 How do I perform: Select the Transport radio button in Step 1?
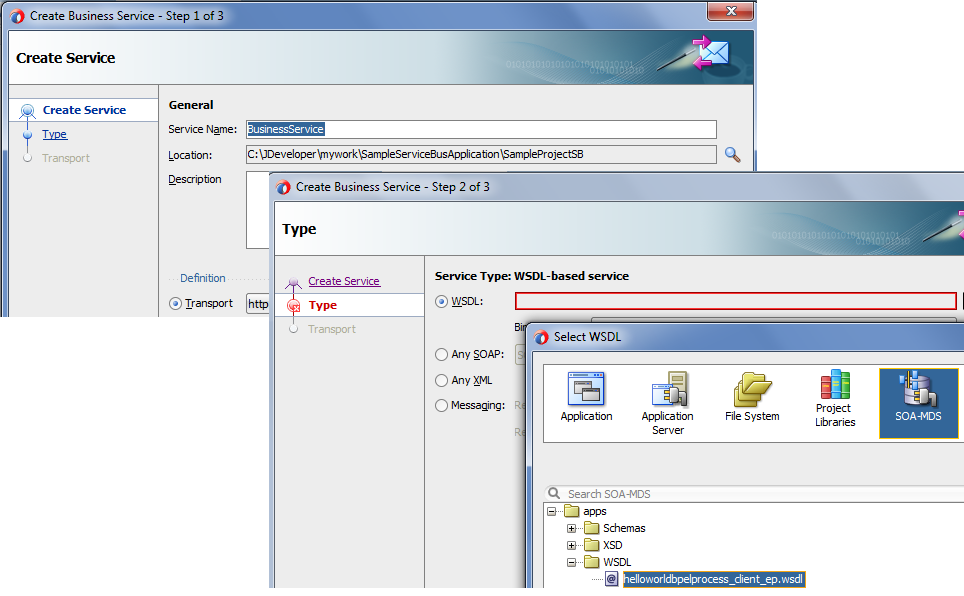[175, 303]
